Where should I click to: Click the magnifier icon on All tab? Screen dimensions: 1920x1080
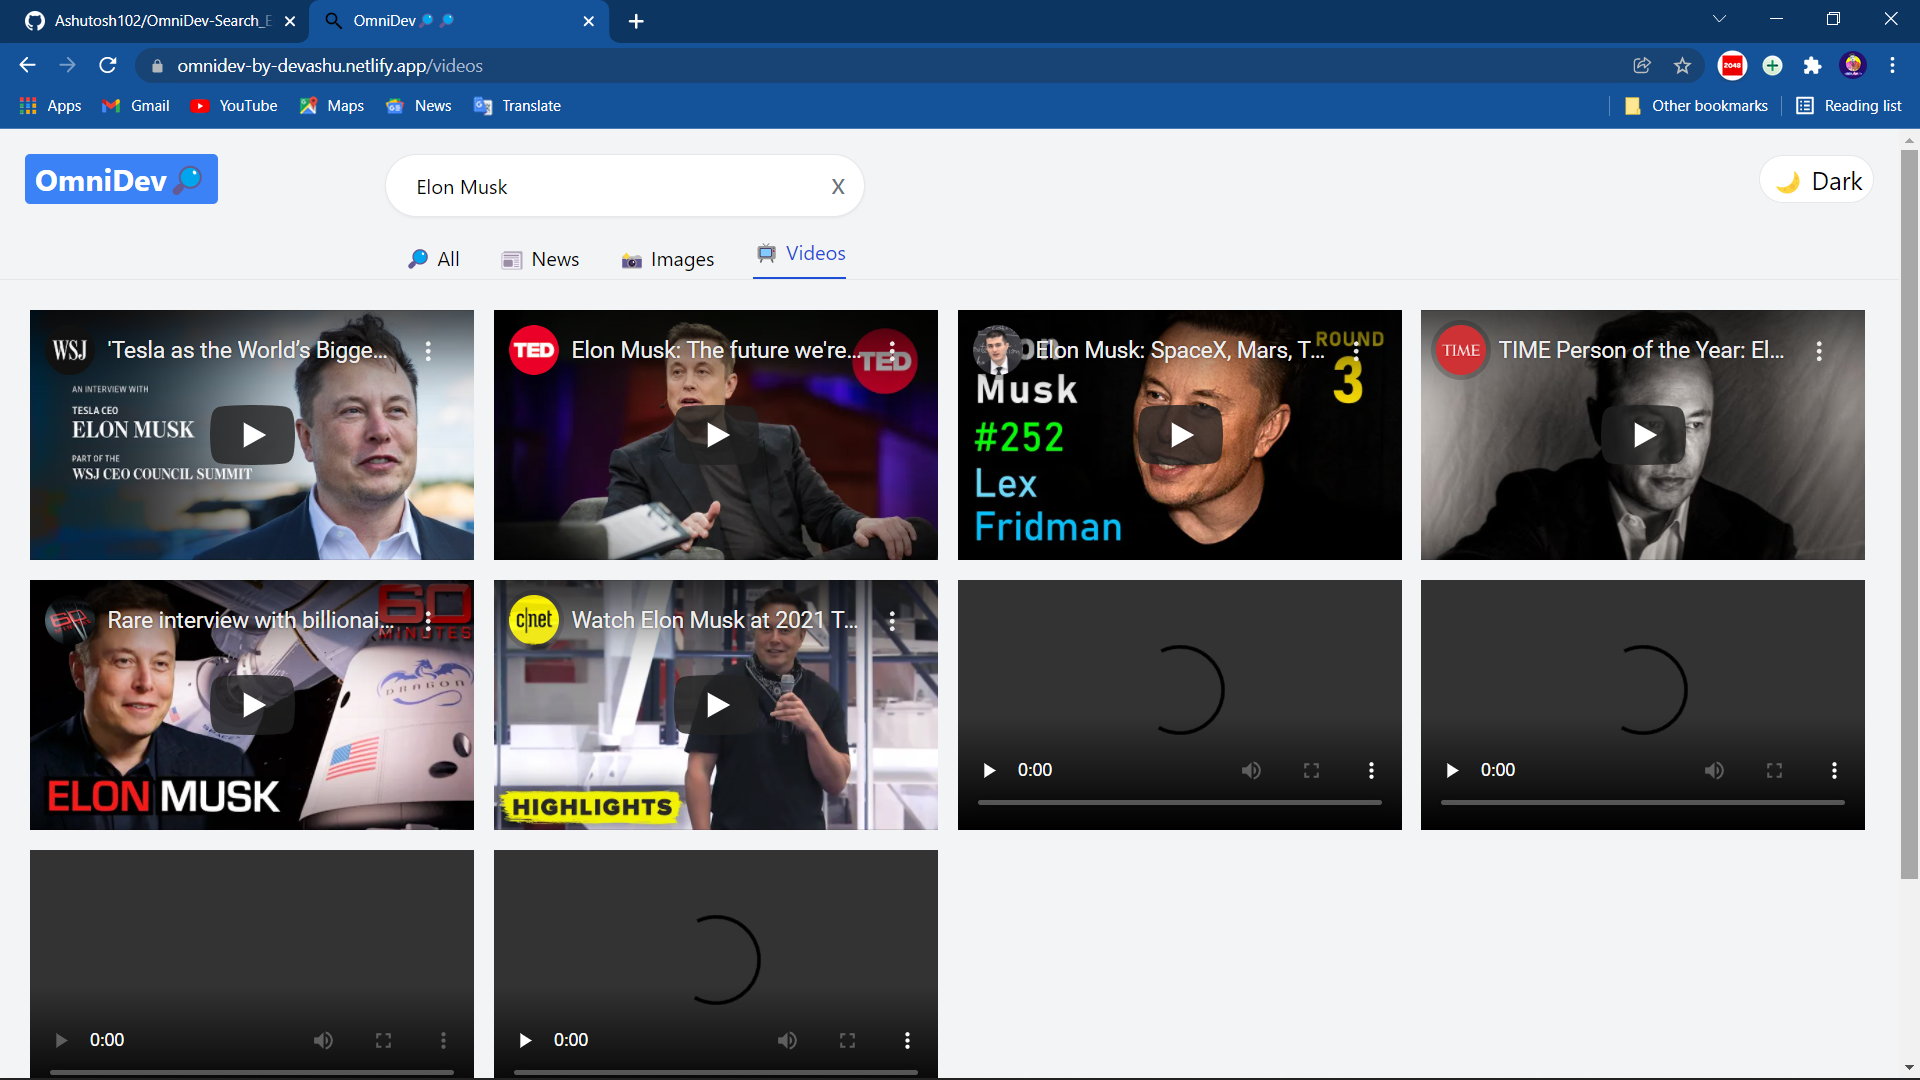coord(417,258)
